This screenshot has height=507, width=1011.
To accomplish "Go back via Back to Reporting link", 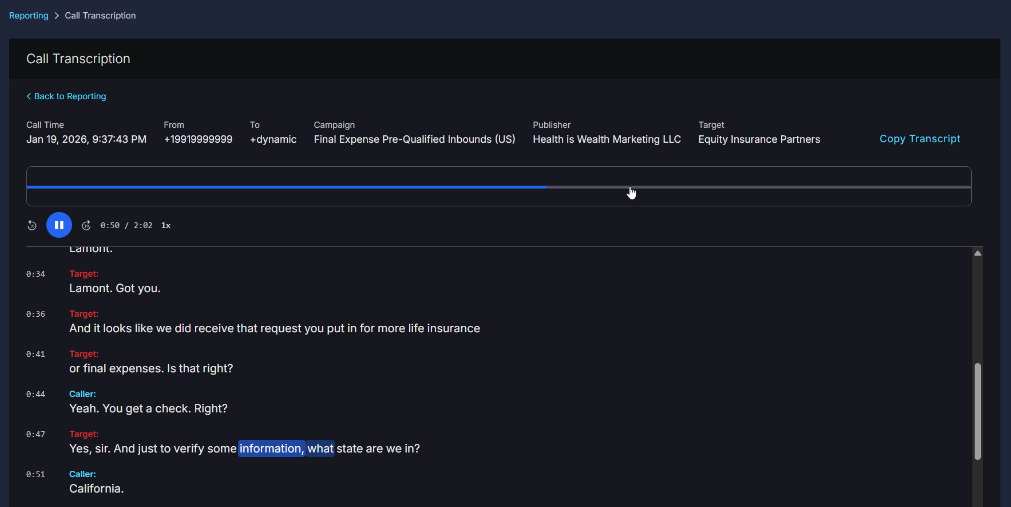I will coord(66,96).
